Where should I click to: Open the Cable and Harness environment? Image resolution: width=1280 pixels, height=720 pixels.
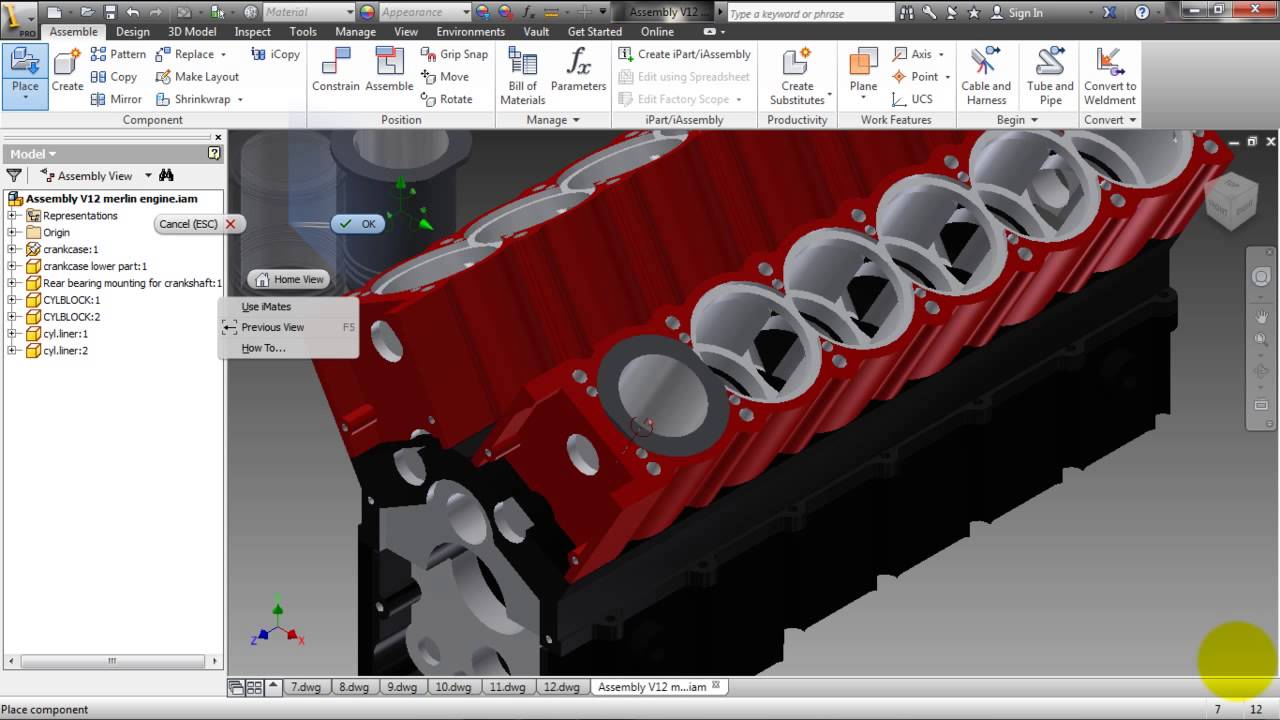(x=986, y=76)
